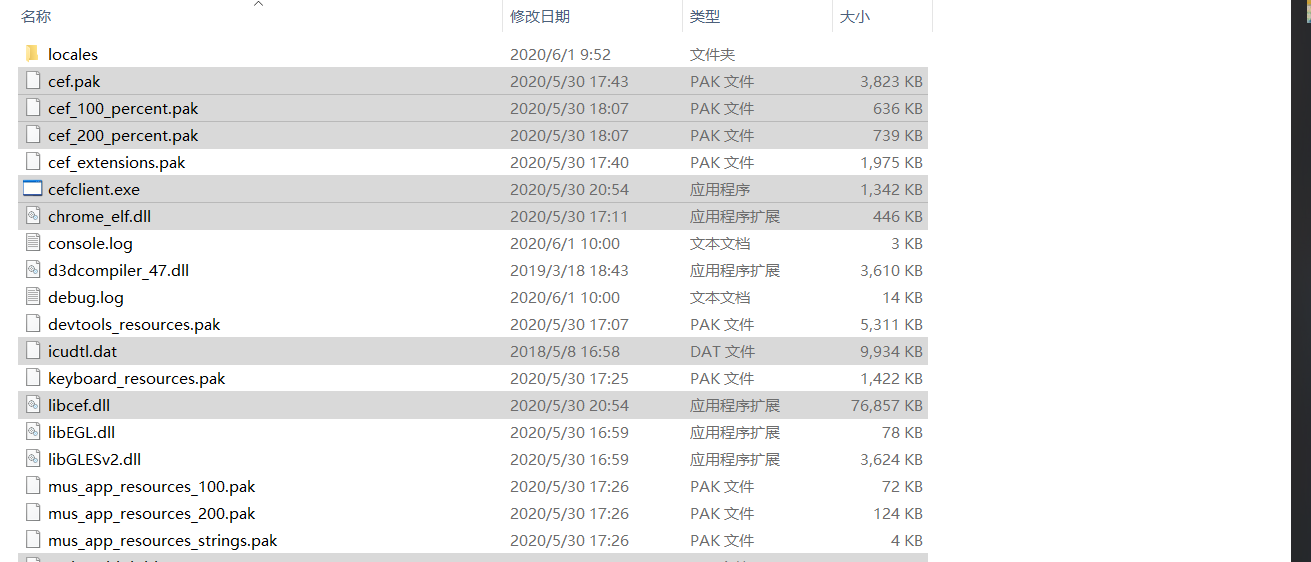1311x562 pixels.
Task: Select the cef.pak file icon
Action: click(32, 81)
